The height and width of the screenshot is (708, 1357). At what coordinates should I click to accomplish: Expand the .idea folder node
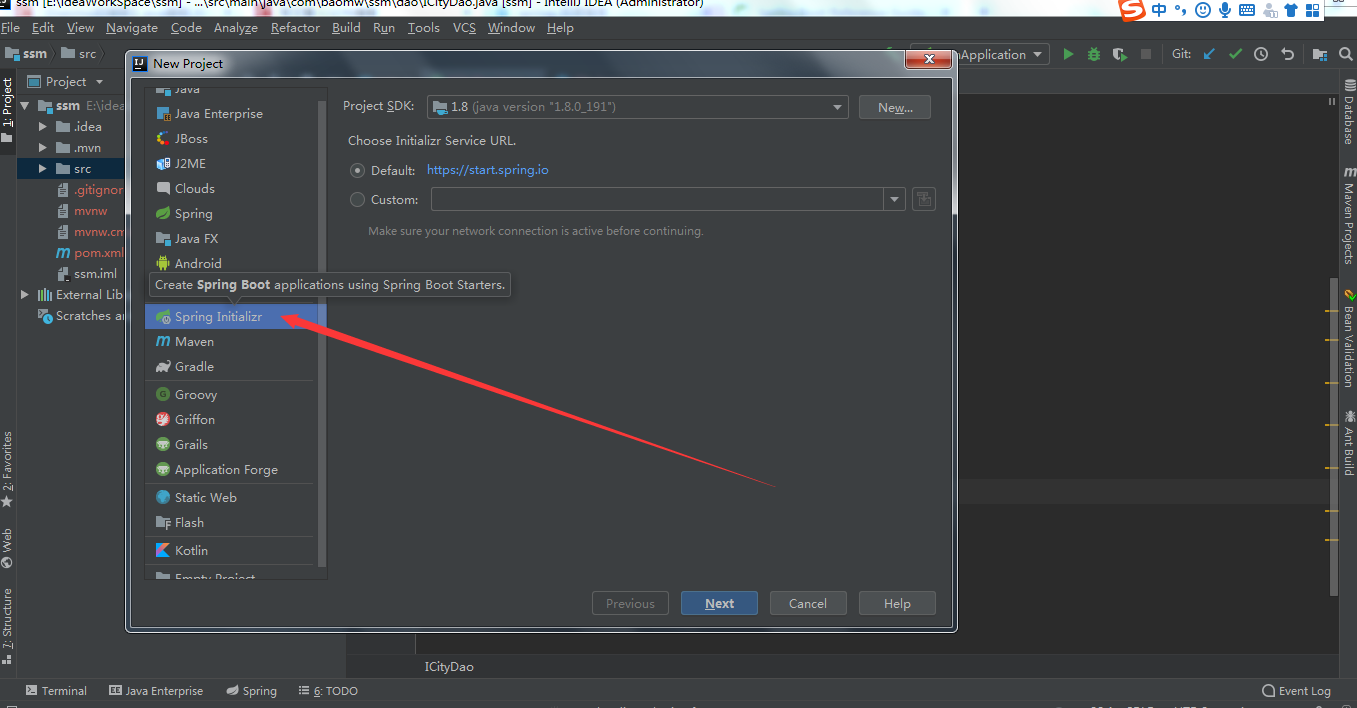click(43, 127)
